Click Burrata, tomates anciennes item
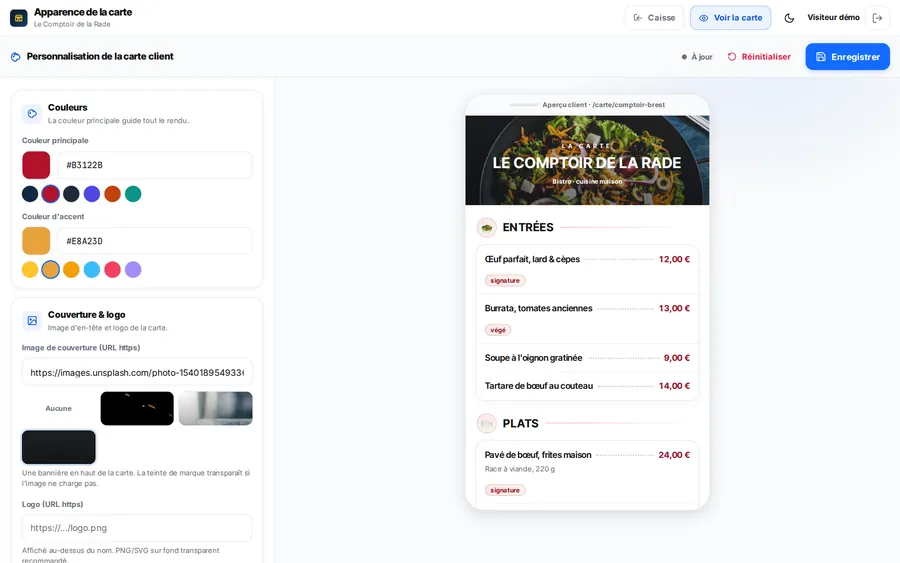 pos(587,319)
